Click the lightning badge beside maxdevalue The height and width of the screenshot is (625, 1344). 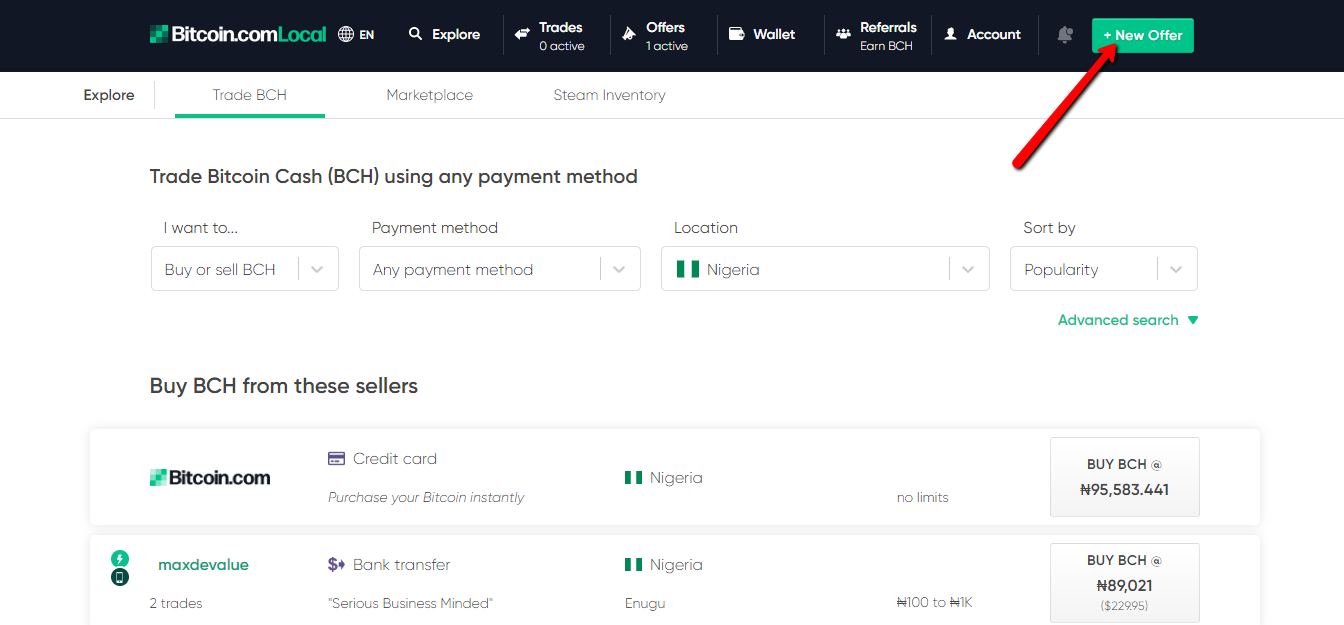tap(120, 559)
